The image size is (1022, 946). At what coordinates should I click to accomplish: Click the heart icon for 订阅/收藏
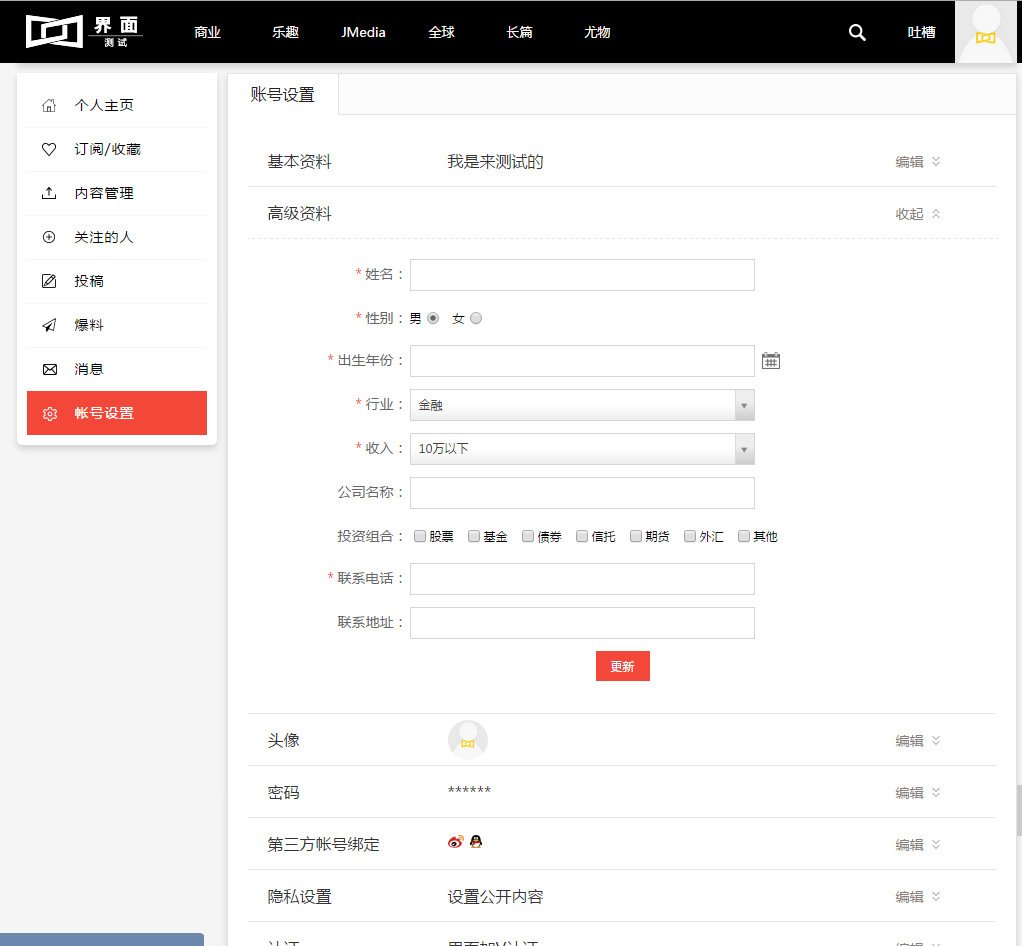(x=49, y=149)
